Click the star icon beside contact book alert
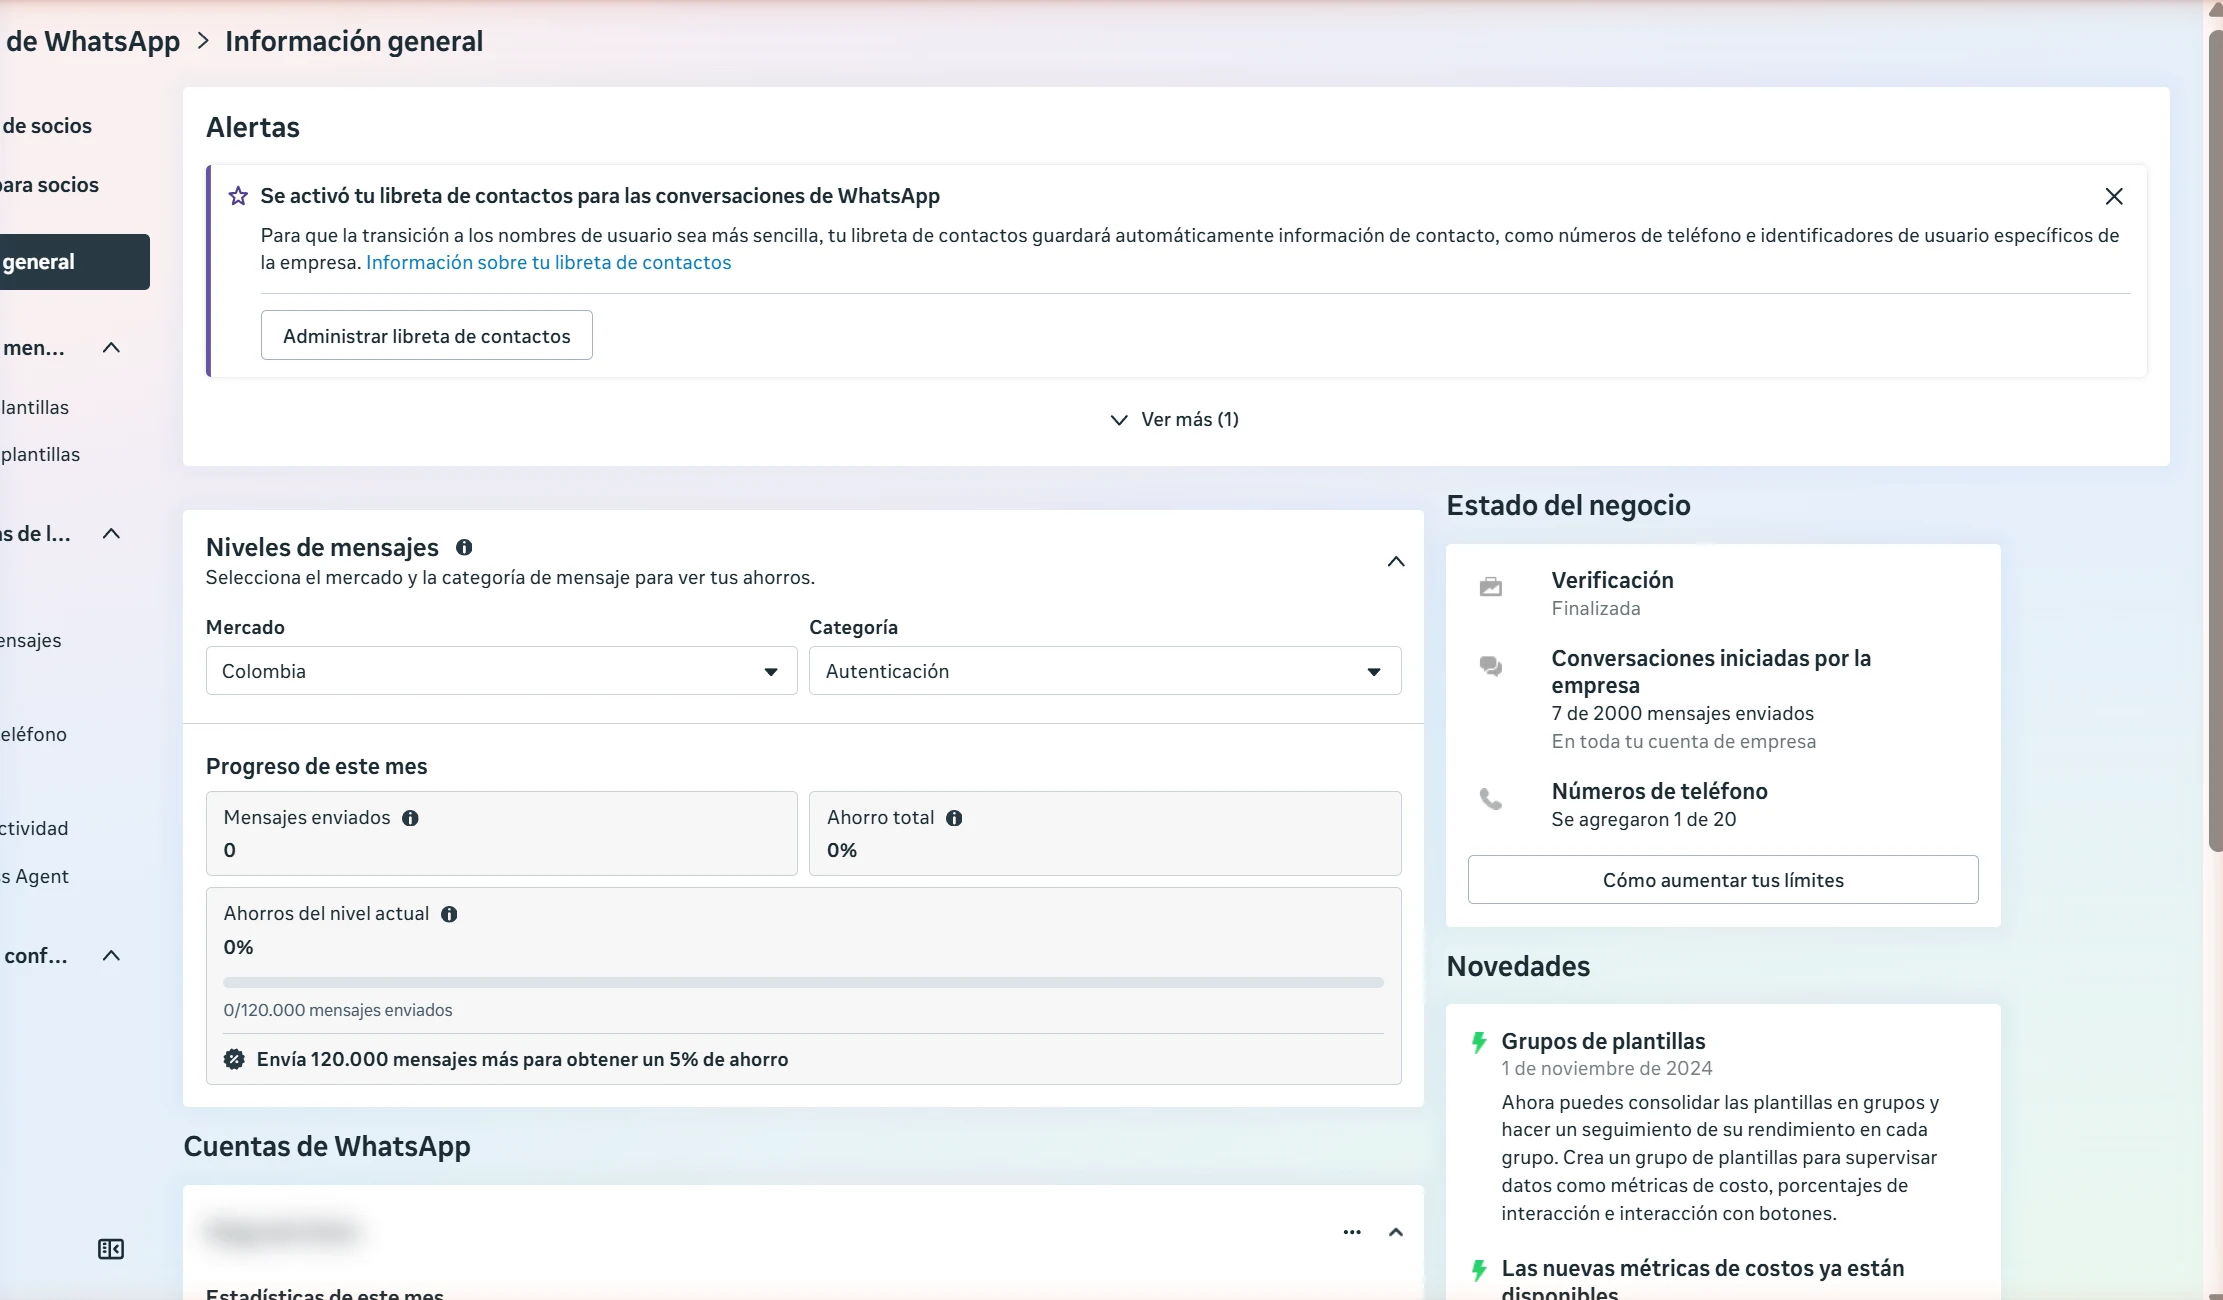The image size is (2223, 1300). 238,196
